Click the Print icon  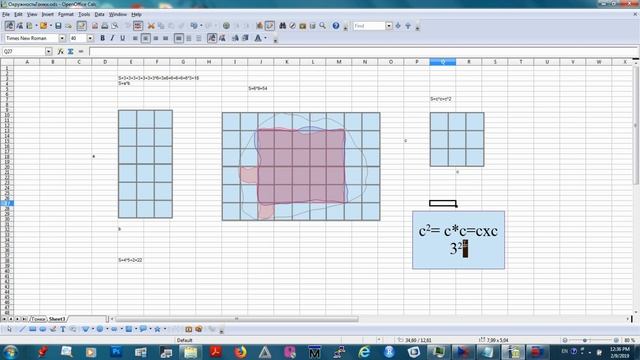(x=105, y=26)
